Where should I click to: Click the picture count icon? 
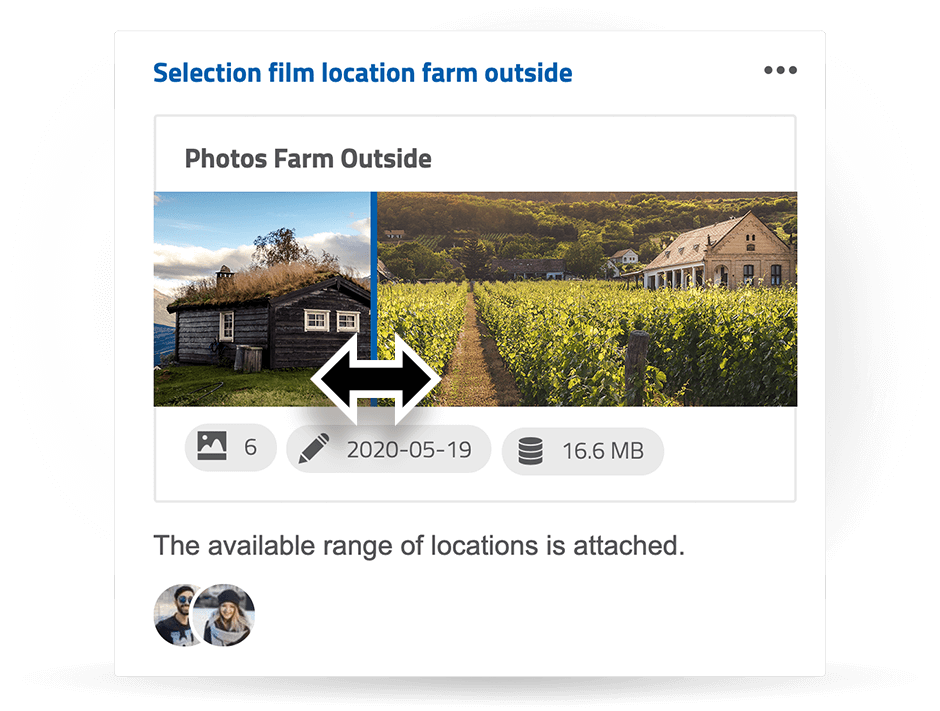[x=212, y=448]
